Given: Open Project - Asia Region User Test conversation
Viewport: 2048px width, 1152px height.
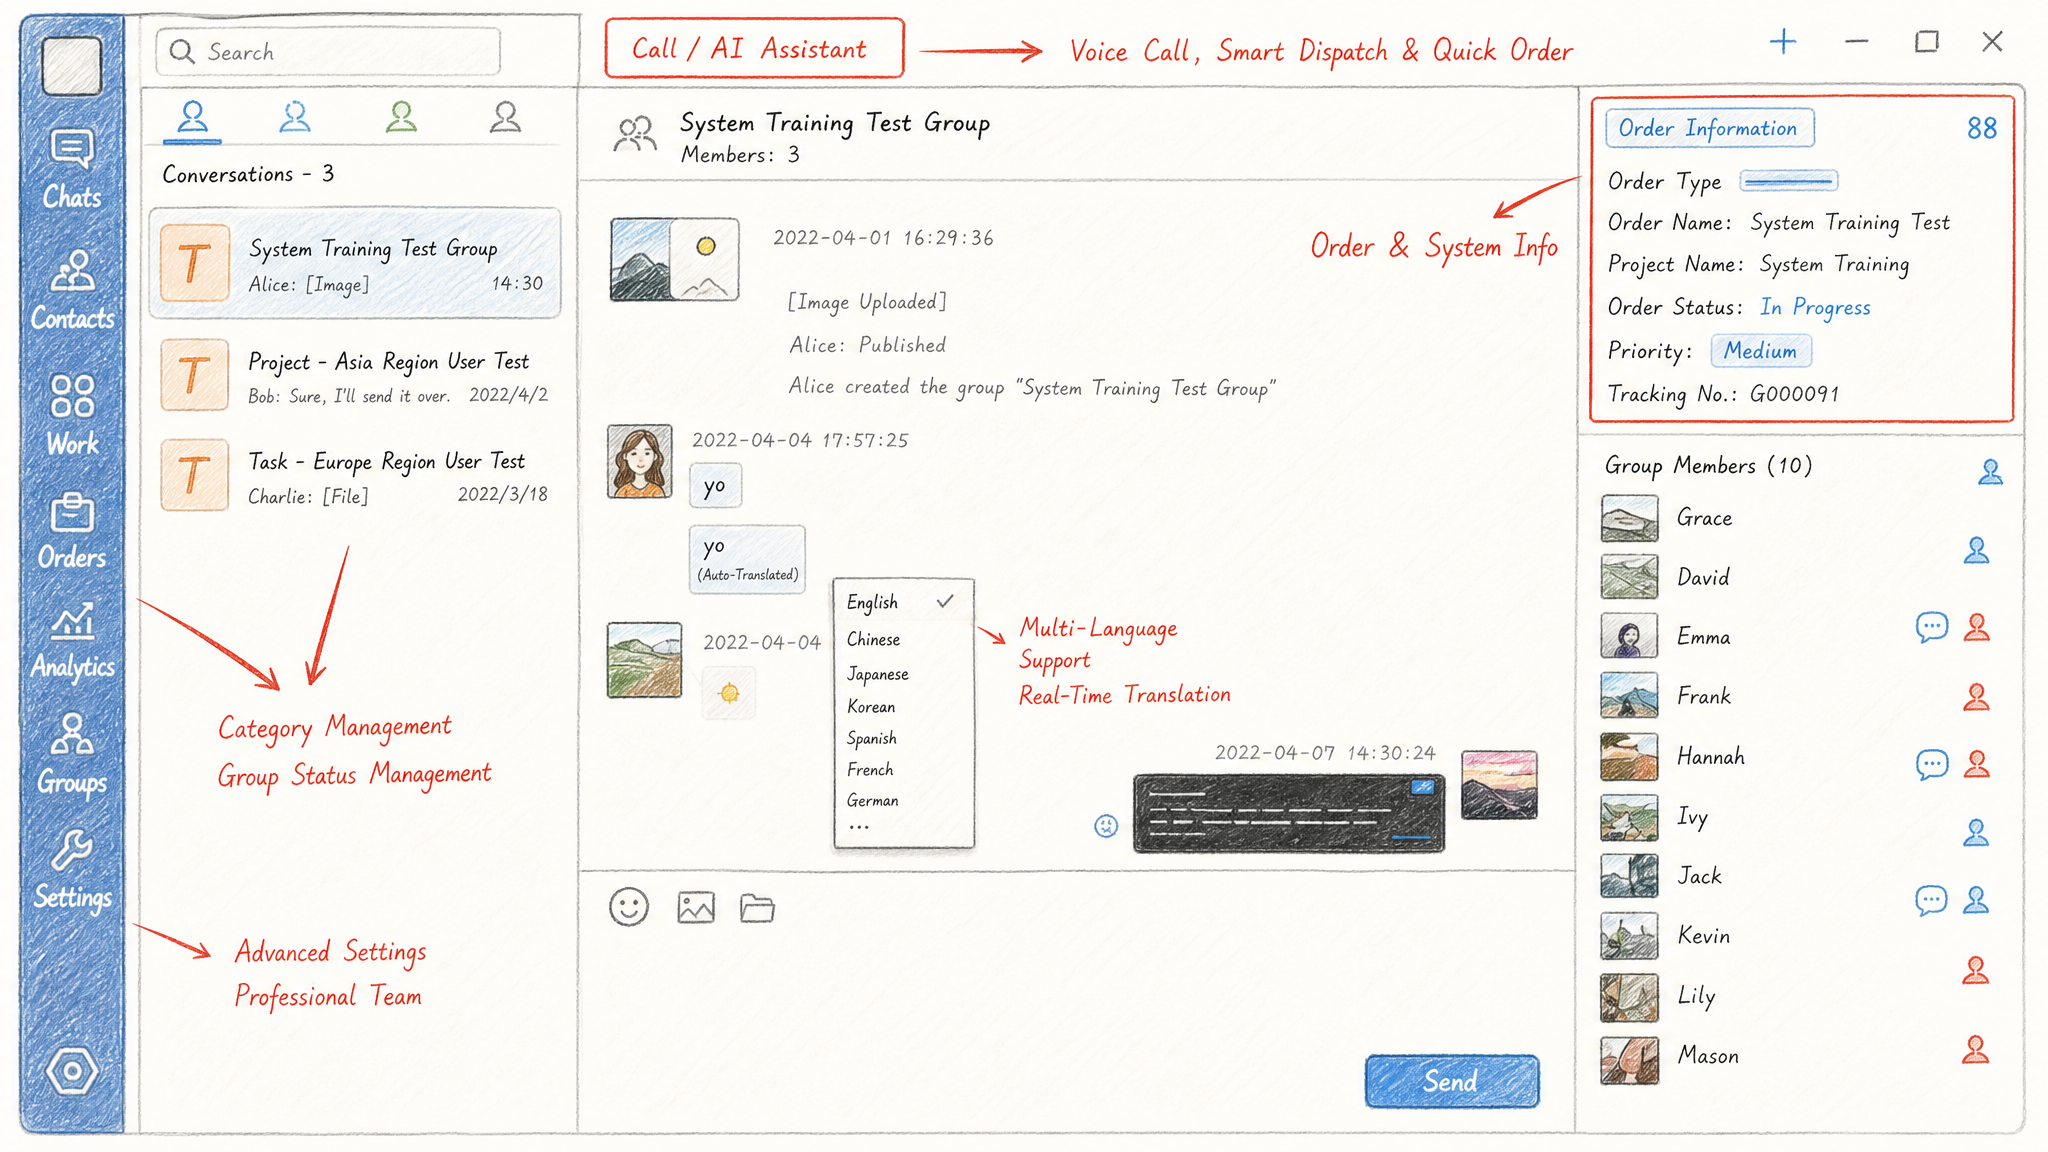Looking at the screenshot, I should pyautogui.click(x=355, y=376).
